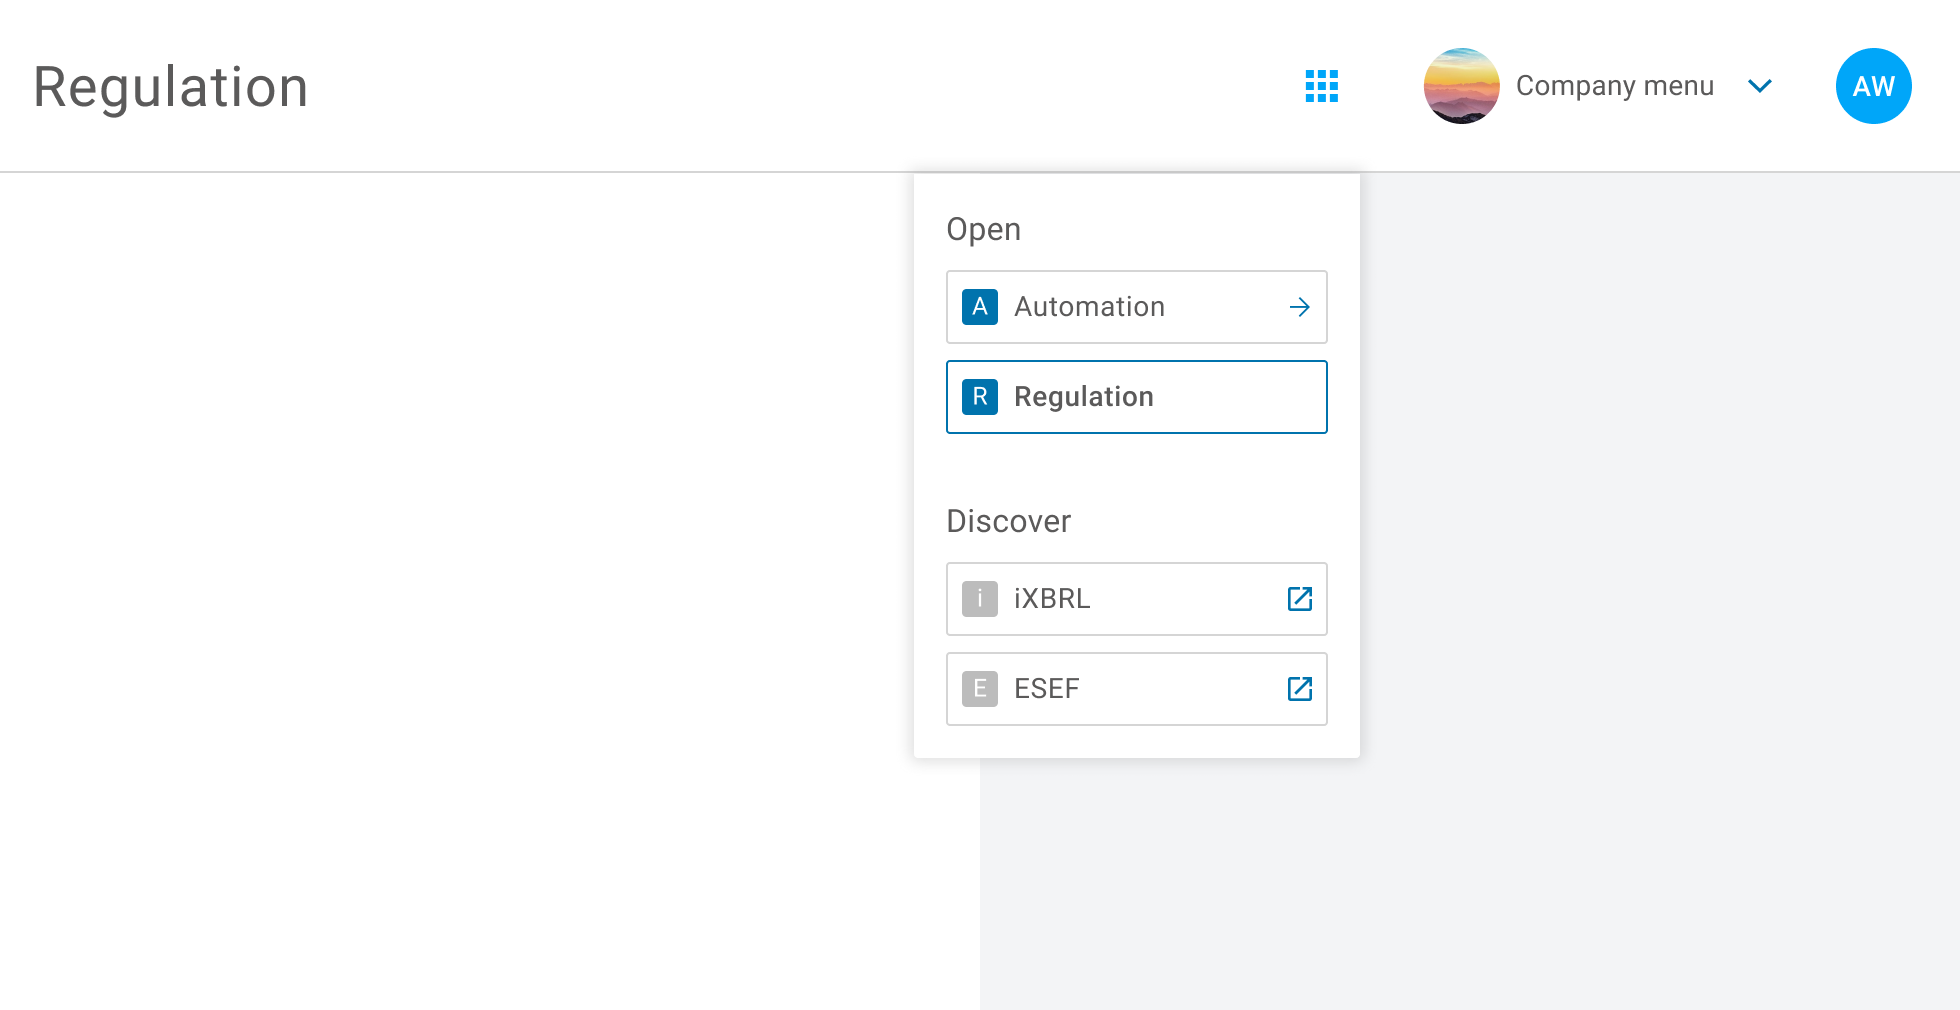This screenshot has height=1010, width=1960.
Task: Click the gray E badge for ESEF
Action: click(x=979, y=689)
